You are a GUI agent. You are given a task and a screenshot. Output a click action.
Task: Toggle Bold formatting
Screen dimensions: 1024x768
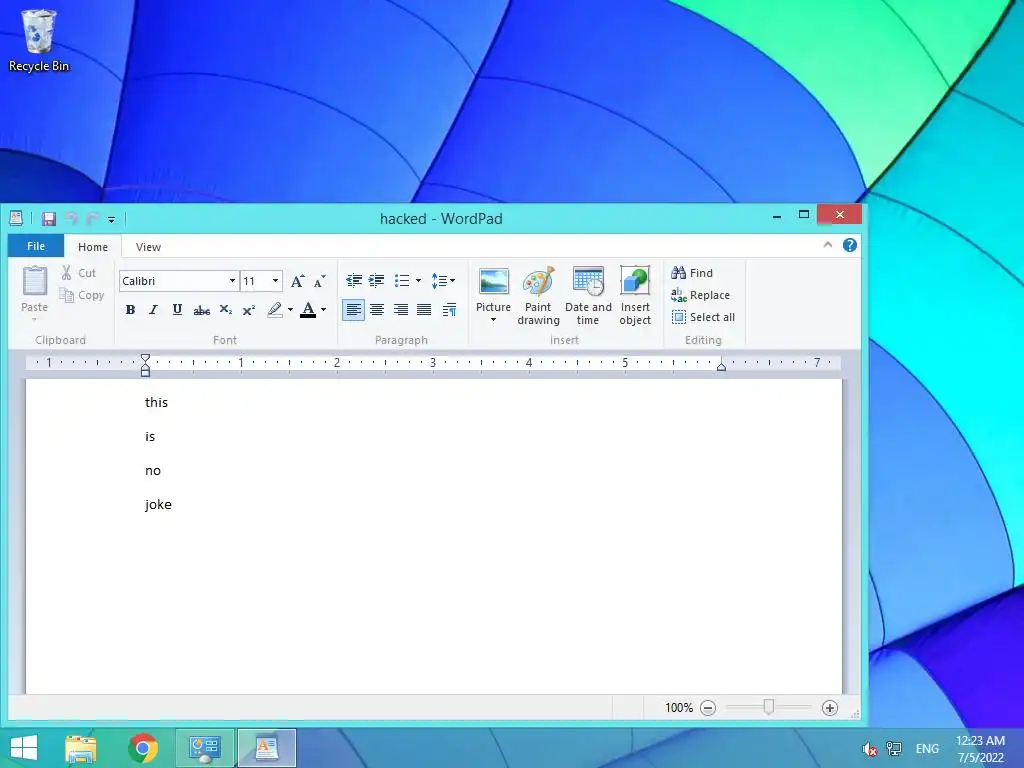pos(131,310)
